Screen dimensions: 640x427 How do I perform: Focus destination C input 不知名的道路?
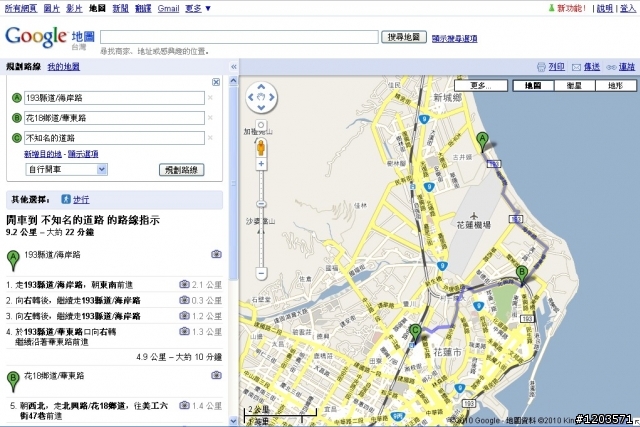pyautogui.click(x=114, y=138)
